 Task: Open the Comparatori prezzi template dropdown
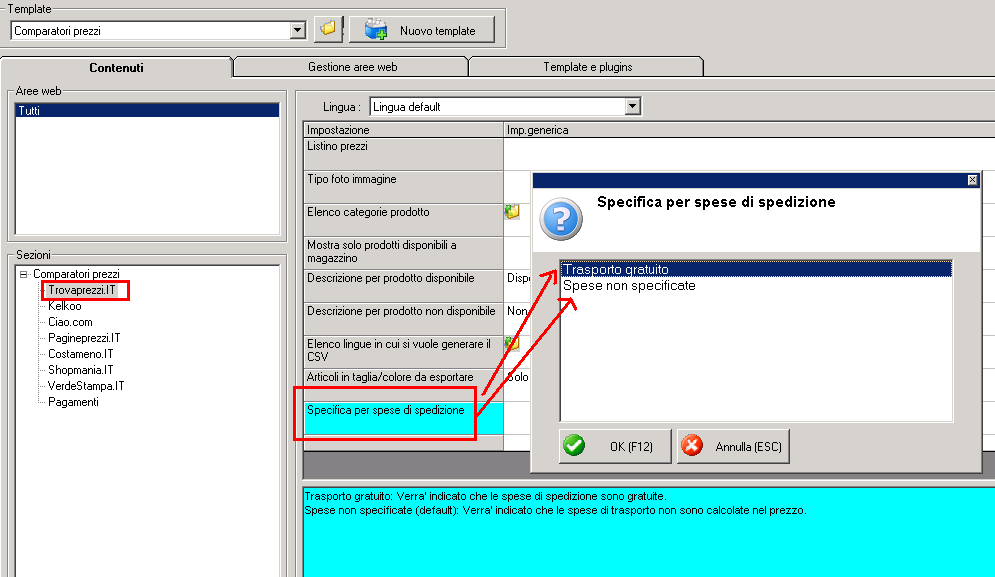[x=298, y=30]
